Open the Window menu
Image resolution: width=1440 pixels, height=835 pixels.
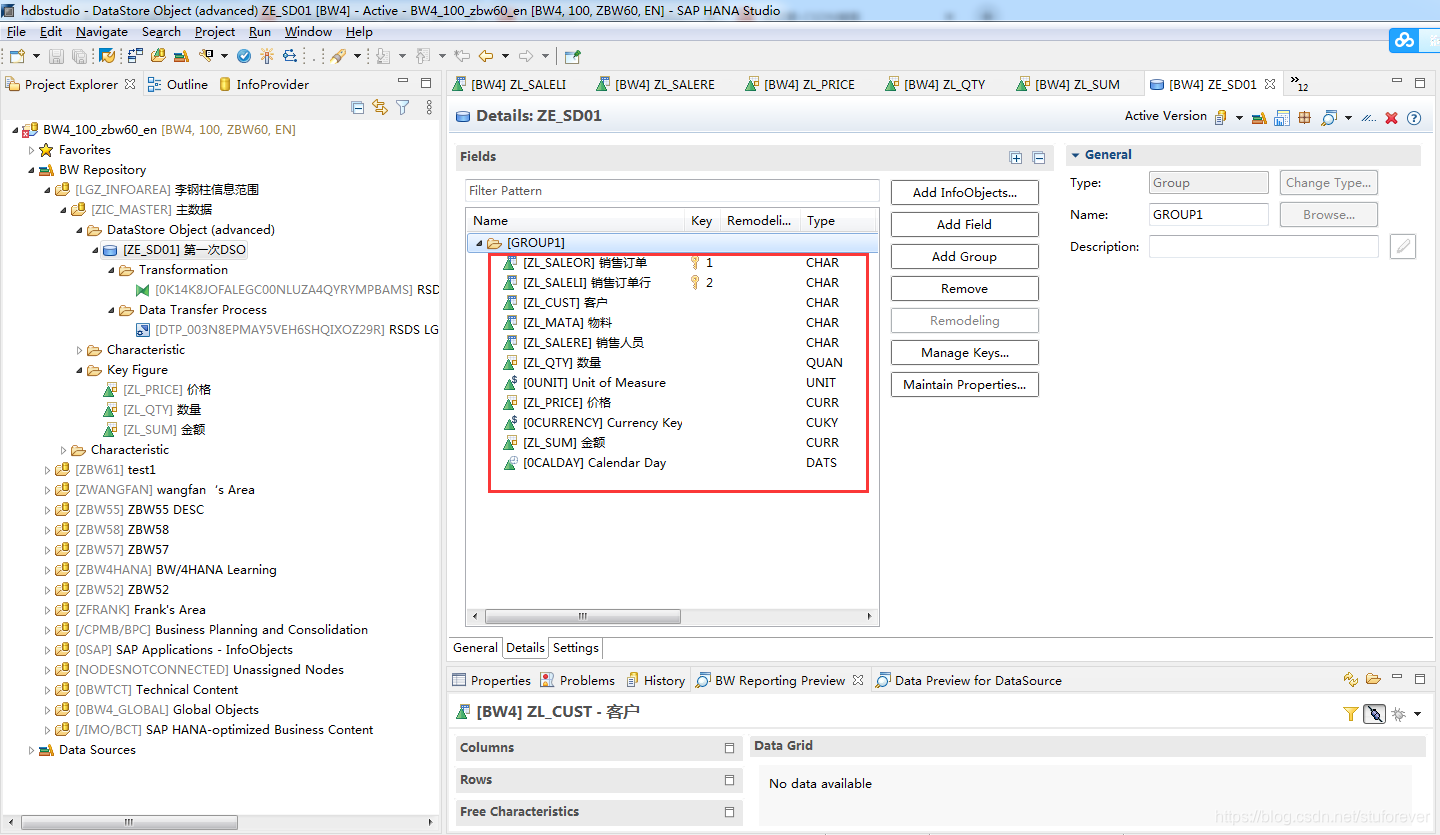tap(308, 31)
